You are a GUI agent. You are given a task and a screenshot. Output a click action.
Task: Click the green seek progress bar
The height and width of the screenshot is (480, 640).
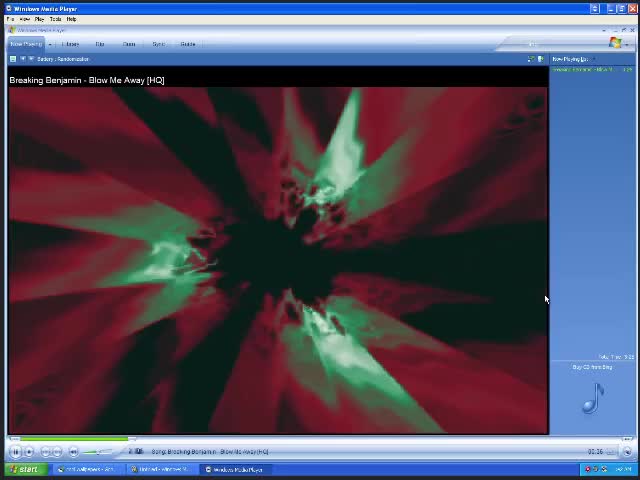pos(73,439)
